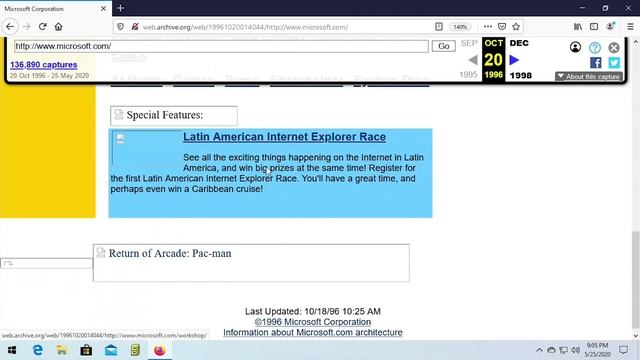Click the previous capture gray arrow
This screenshot has width=640, height=360.
[473, 60]
